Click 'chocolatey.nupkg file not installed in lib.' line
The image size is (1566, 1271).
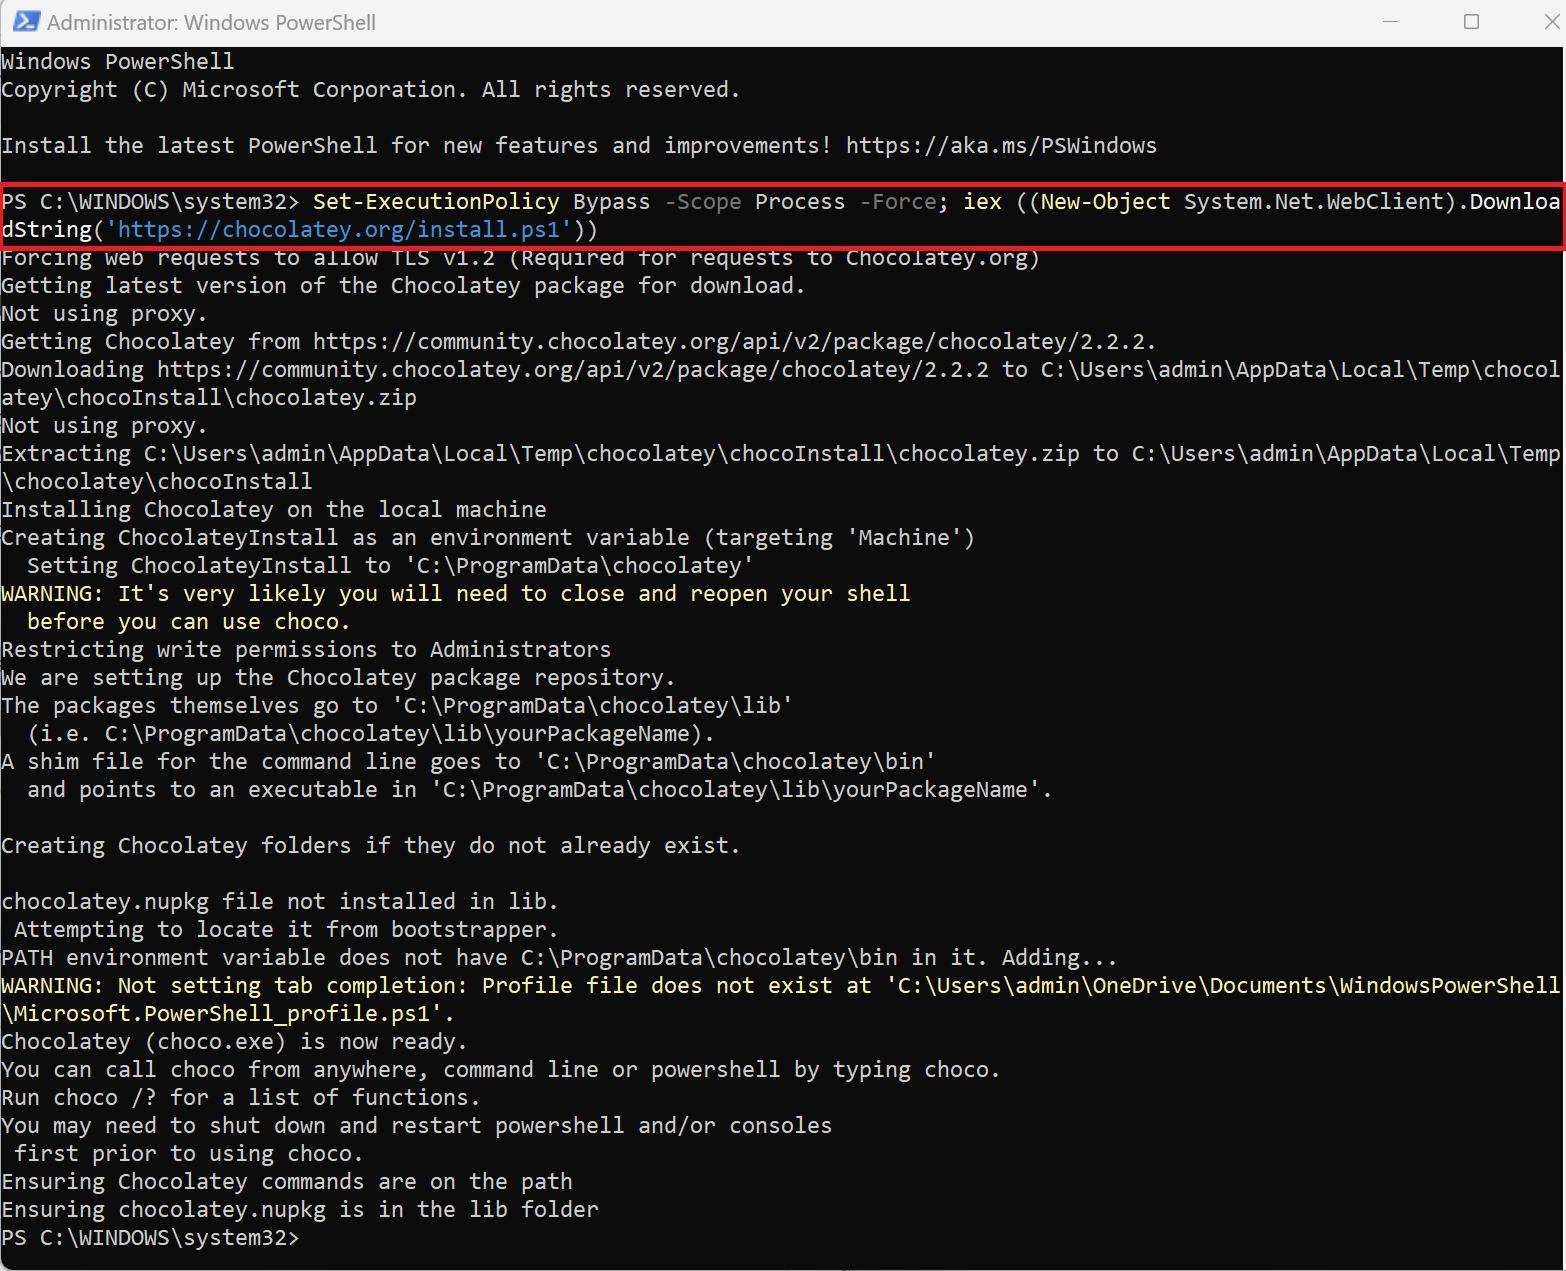tap(280, 902)
